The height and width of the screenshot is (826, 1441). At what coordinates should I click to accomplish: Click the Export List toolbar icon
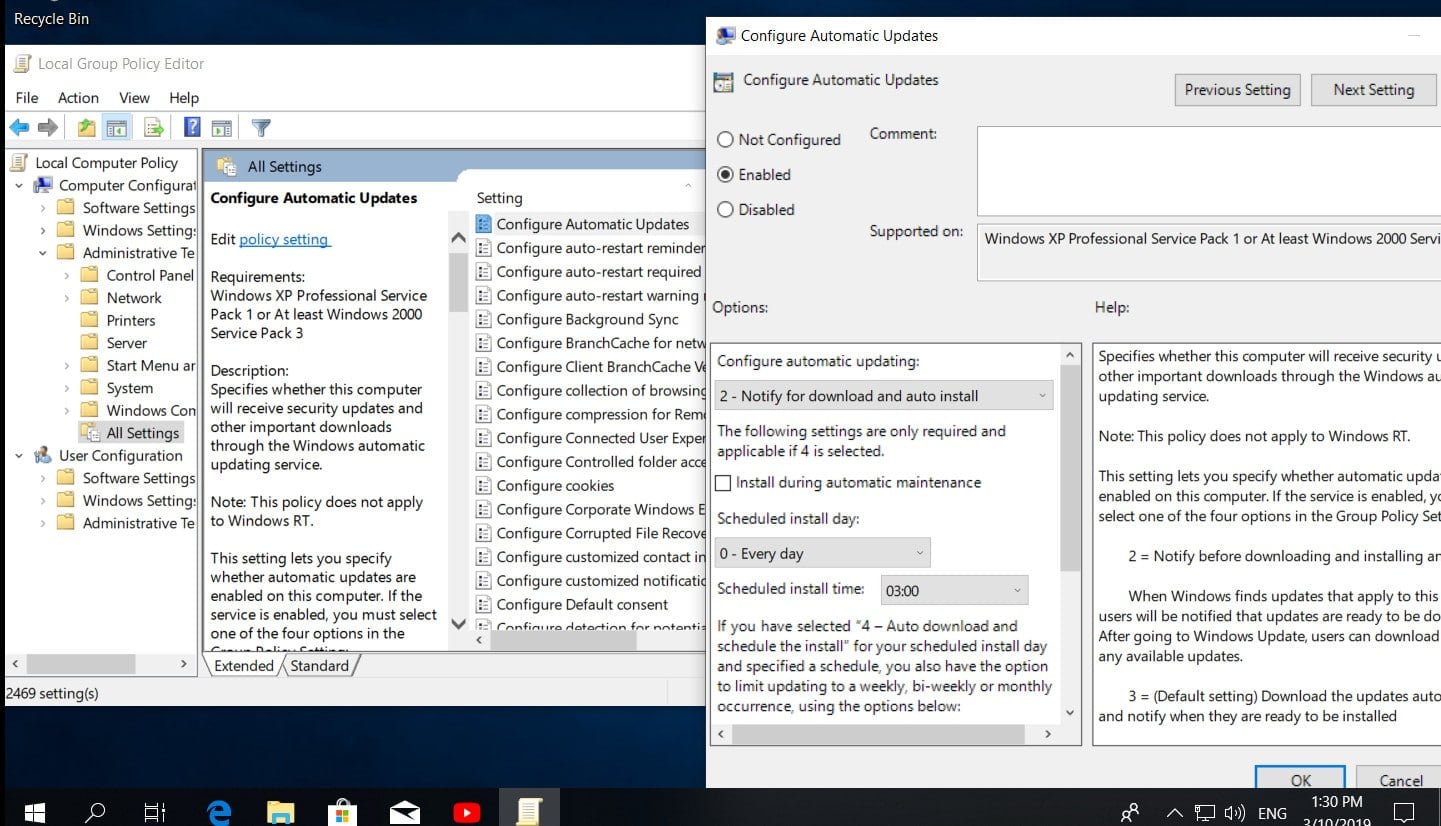(x=154, y=128)
